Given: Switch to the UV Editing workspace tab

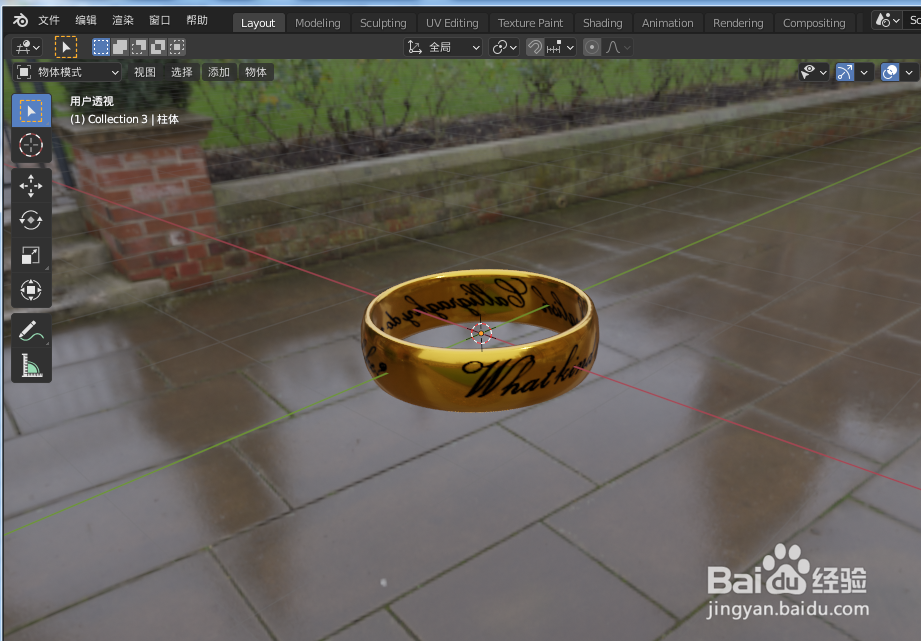Looking at the screenshot, I should pos(452,23).
